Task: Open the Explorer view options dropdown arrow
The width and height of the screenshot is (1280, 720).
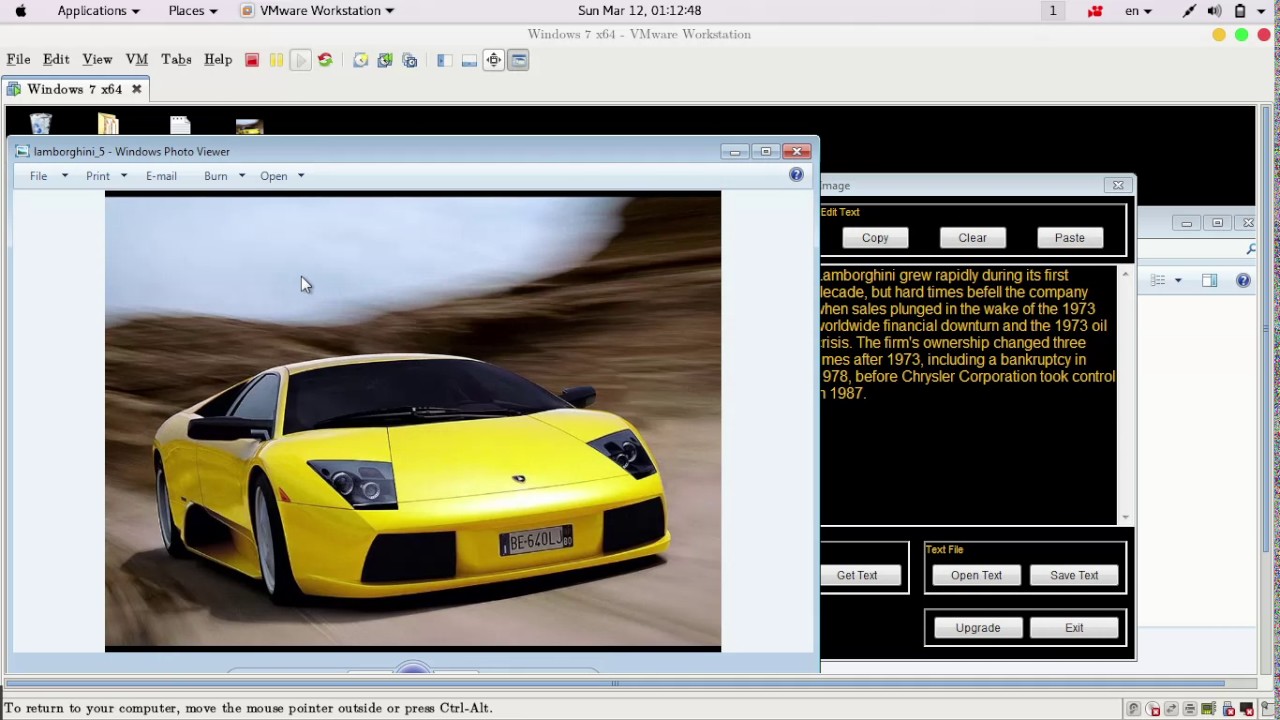Action: pyautogui.click(x=1178, y=281)
